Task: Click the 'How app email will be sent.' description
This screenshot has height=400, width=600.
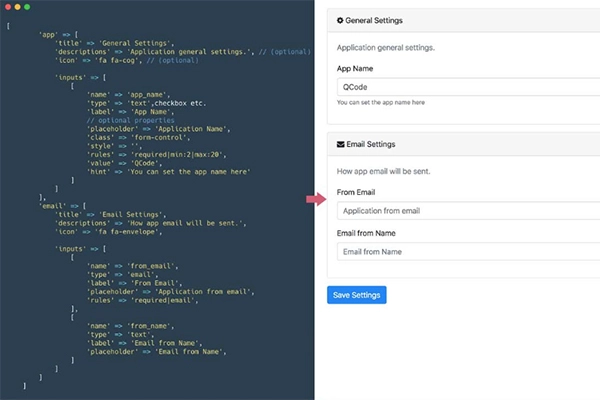Action: (x=383, y=171)
